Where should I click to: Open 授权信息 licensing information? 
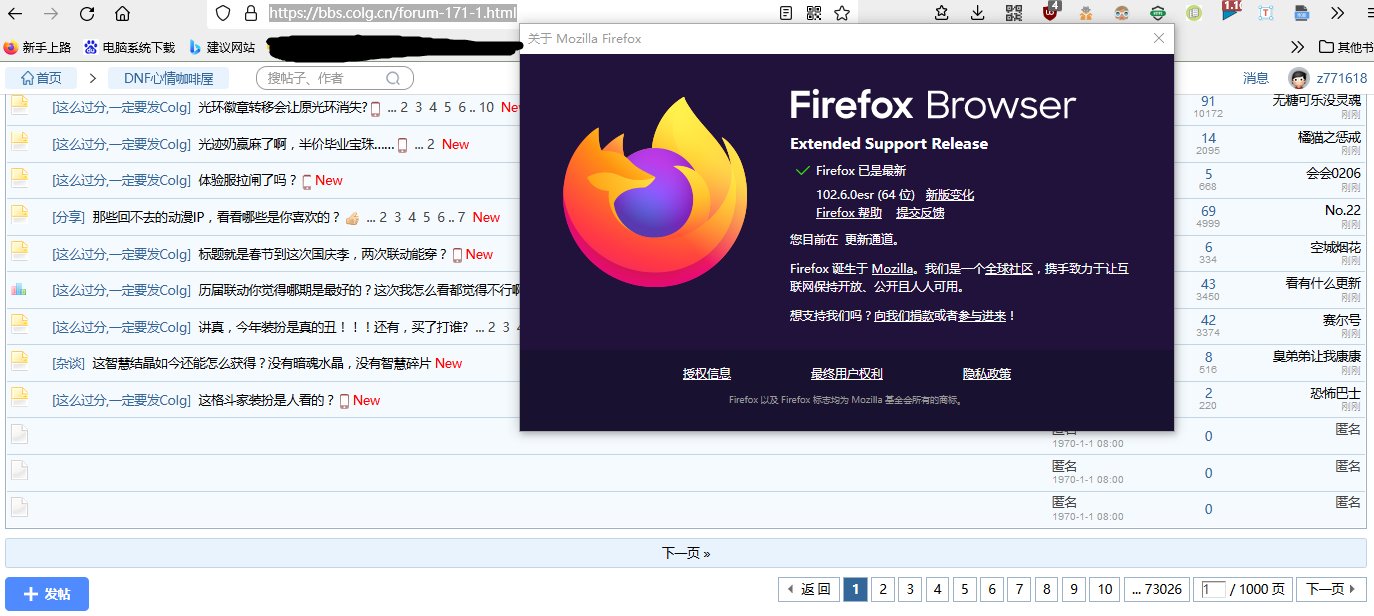[707, 374]
